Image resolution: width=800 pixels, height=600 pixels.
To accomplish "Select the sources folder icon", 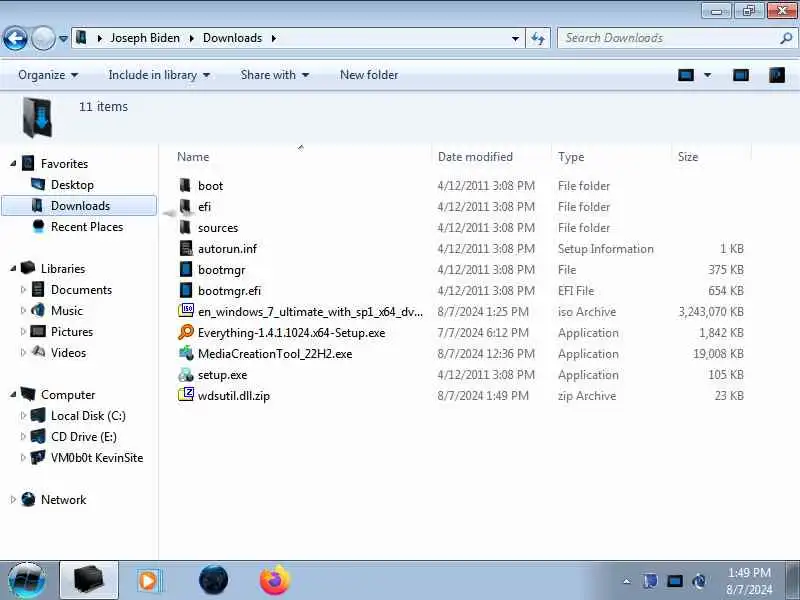I will pos(186,227).
